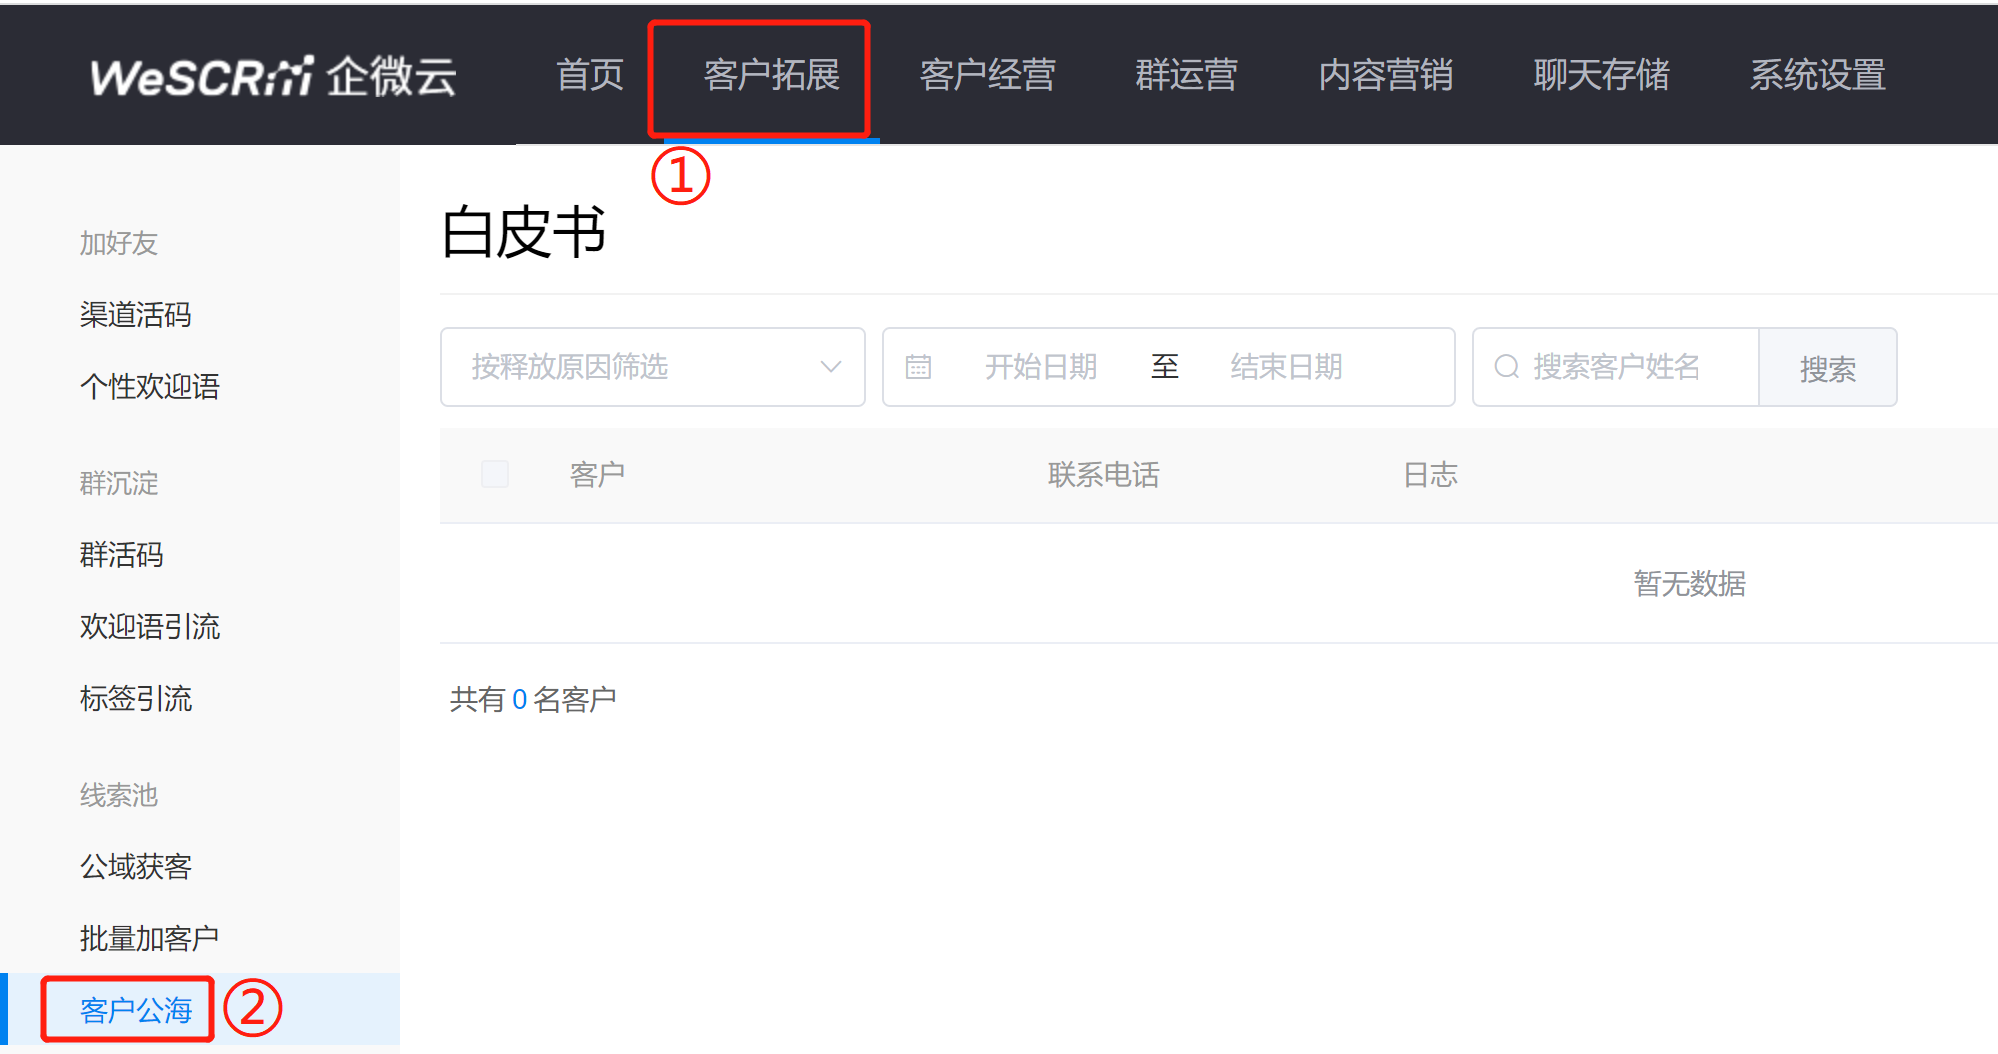This screenshot has width=1998, height=1054.
Task: Toggle the select-all checkbox in table header
Action: (495, 474)
